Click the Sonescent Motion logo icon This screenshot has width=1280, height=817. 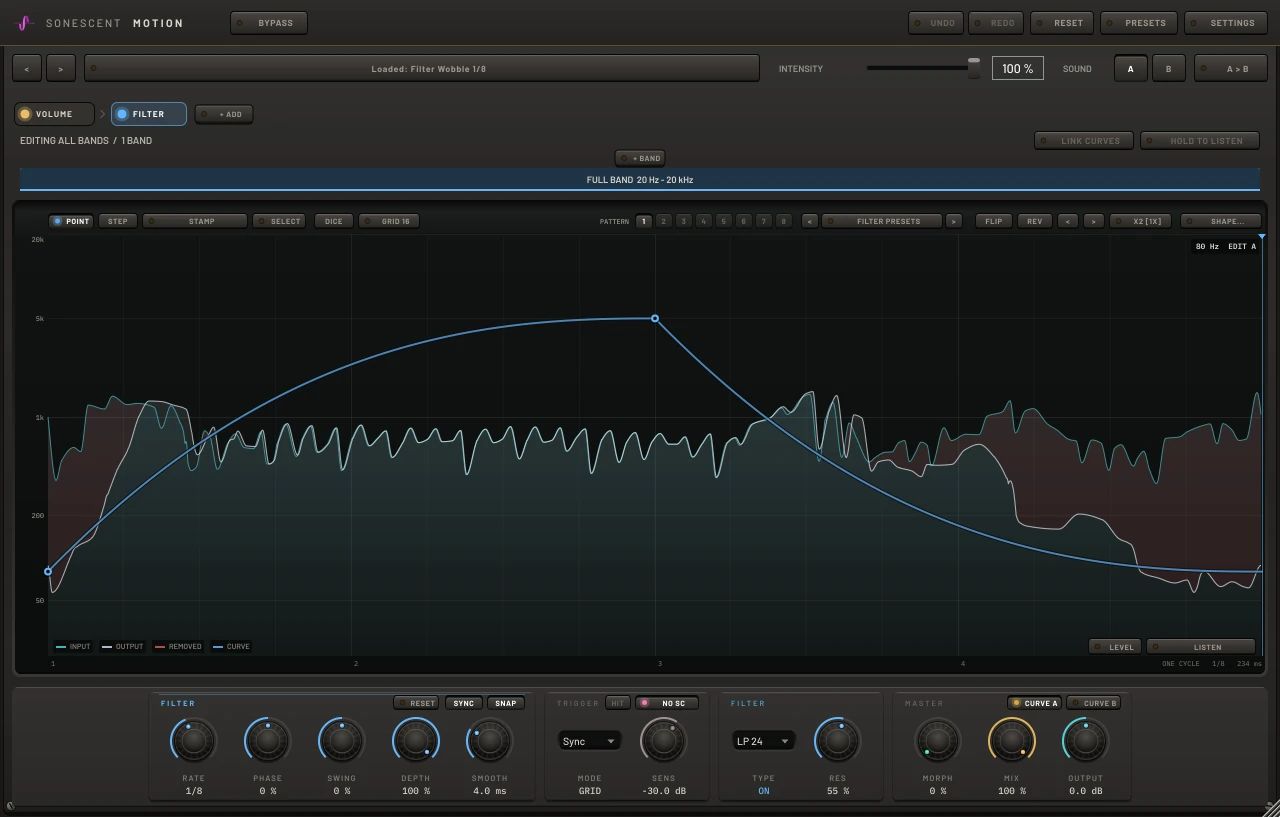26,22
